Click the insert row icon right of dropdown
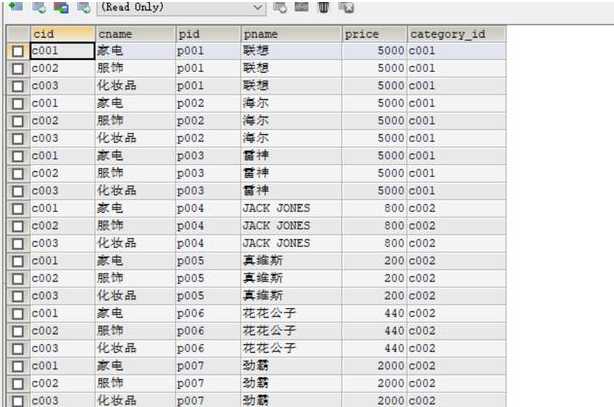The width and height of the screenshot is (614, 407). (280, 7)
